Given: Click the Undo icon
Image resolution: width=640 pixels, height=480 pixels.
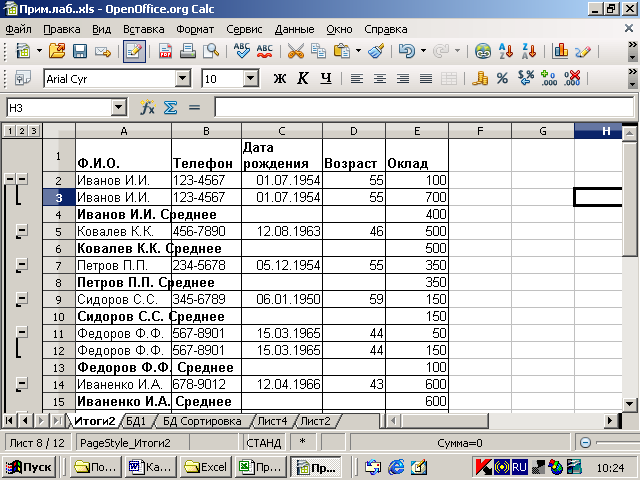Looking at the screenshot, I should click(407, 51).
